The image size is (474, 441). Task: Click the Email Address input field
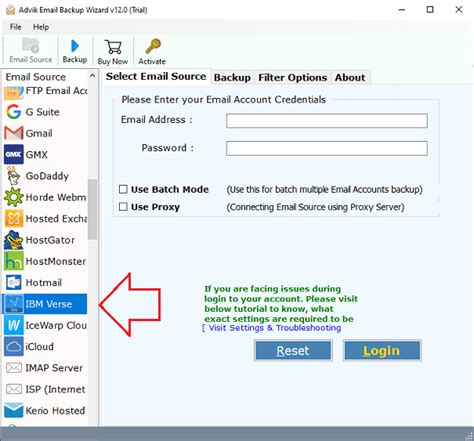(x=327, y=121)
